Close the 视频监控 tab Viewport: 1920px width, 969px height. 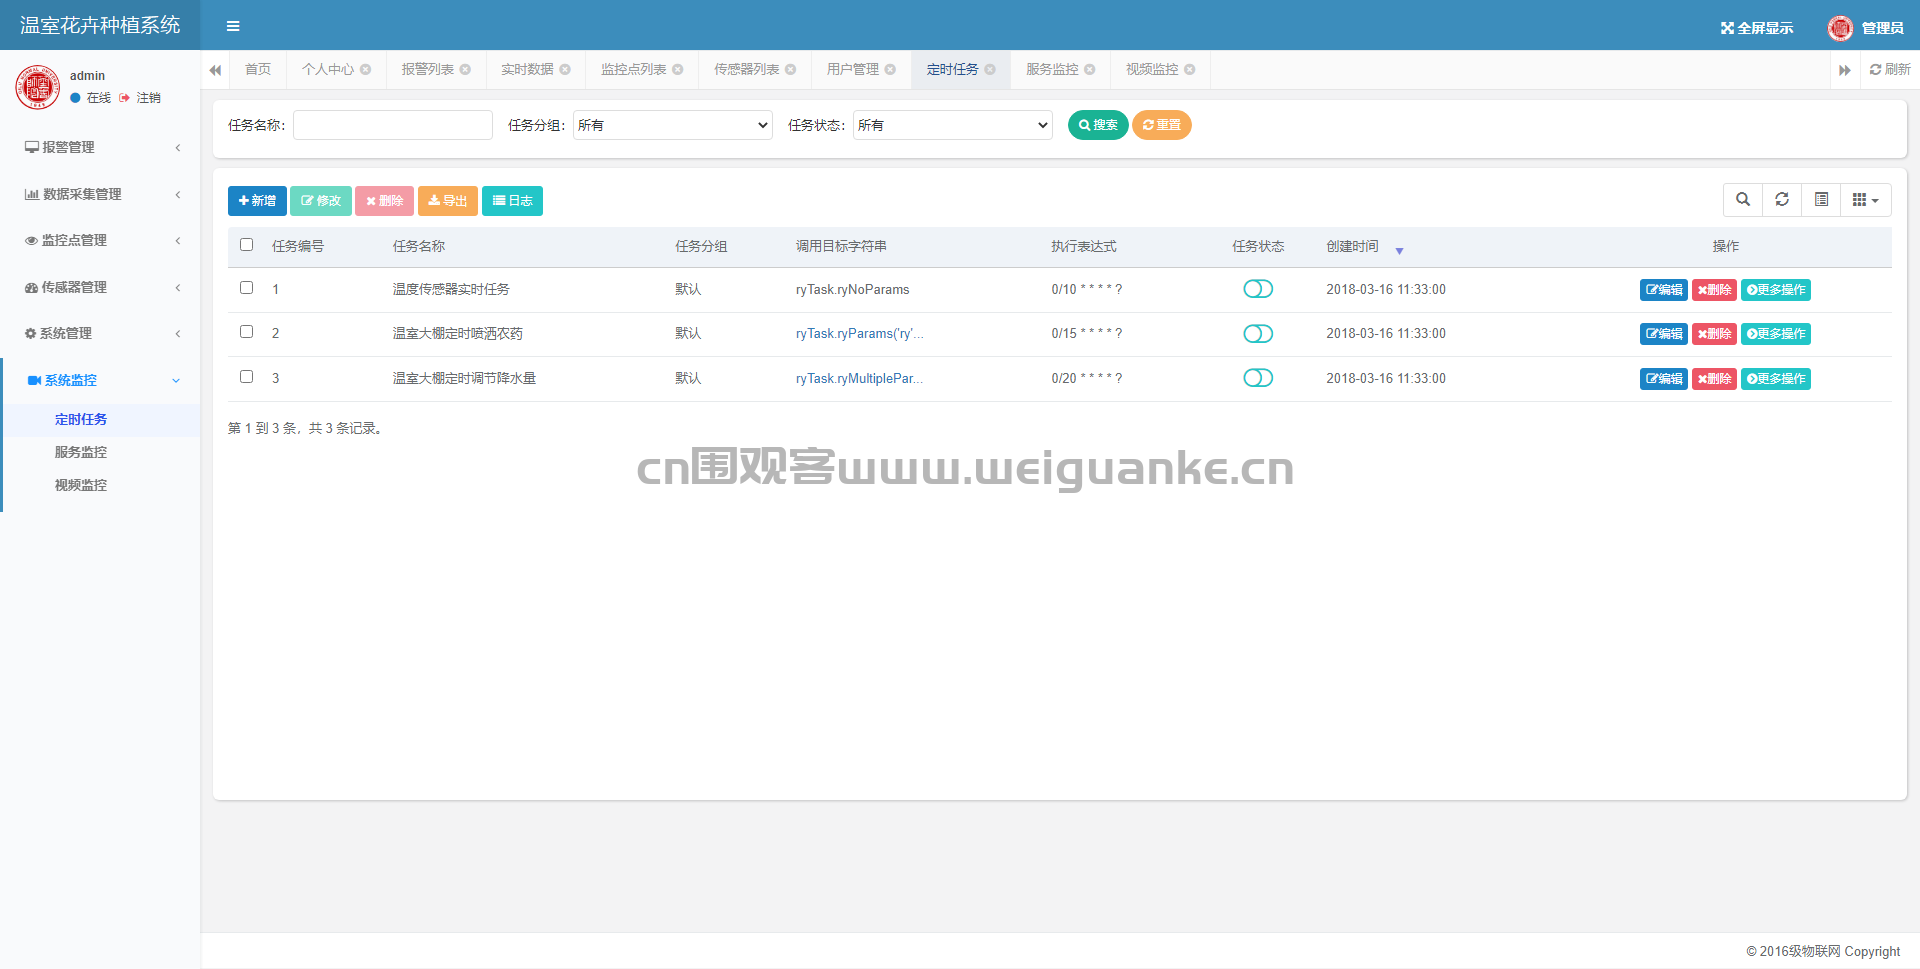(1190, 69)
